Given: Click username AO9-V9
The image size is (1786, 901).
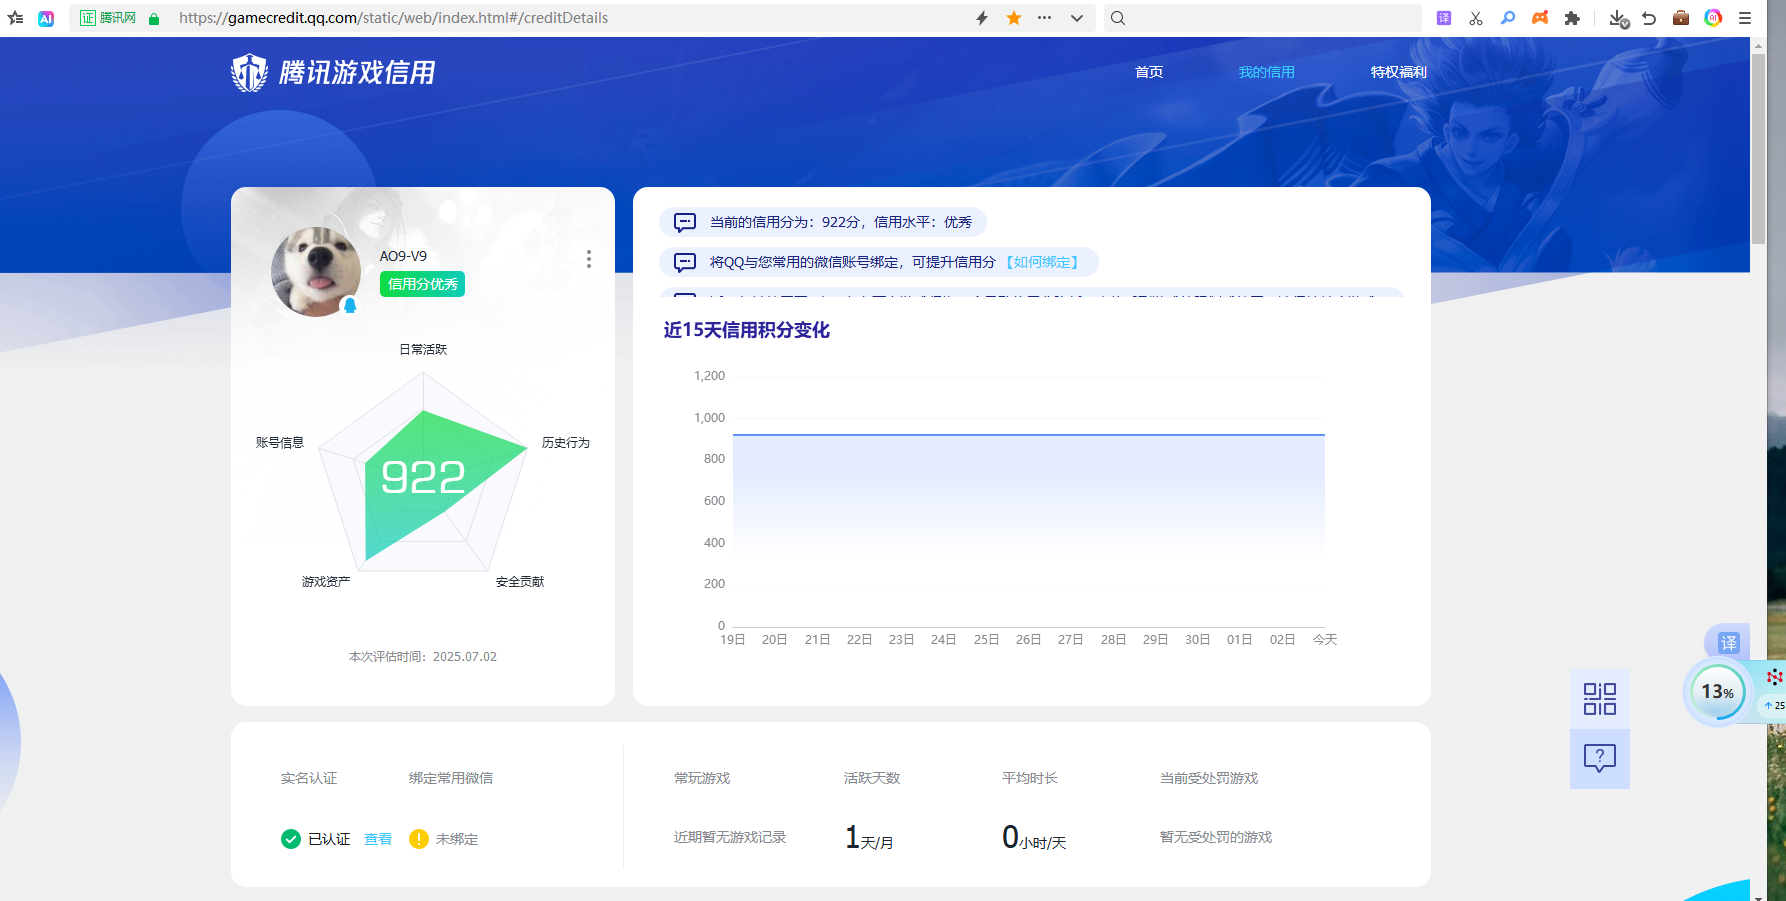Looking at the screenshot, I should [403, 256].
